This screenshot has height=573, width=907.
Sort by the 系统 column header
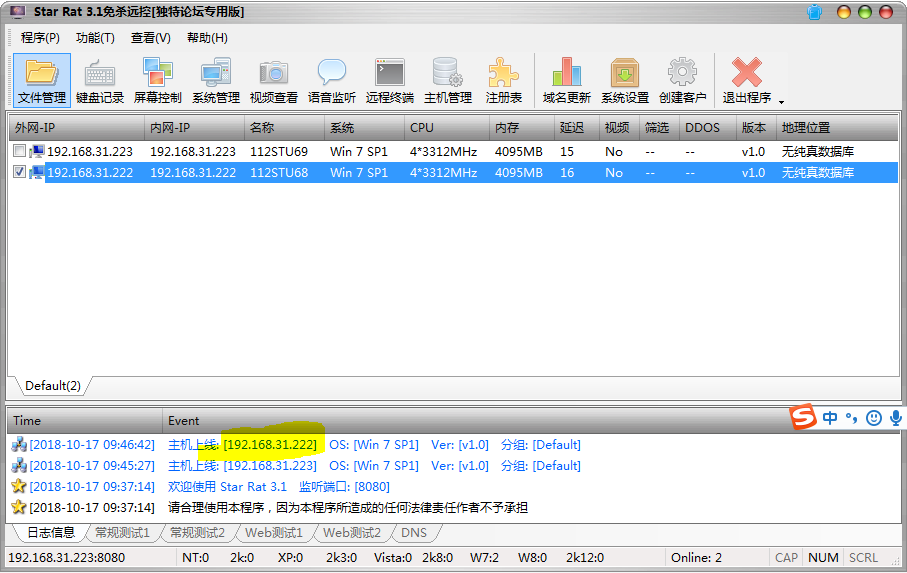click(x=364, y=128)
